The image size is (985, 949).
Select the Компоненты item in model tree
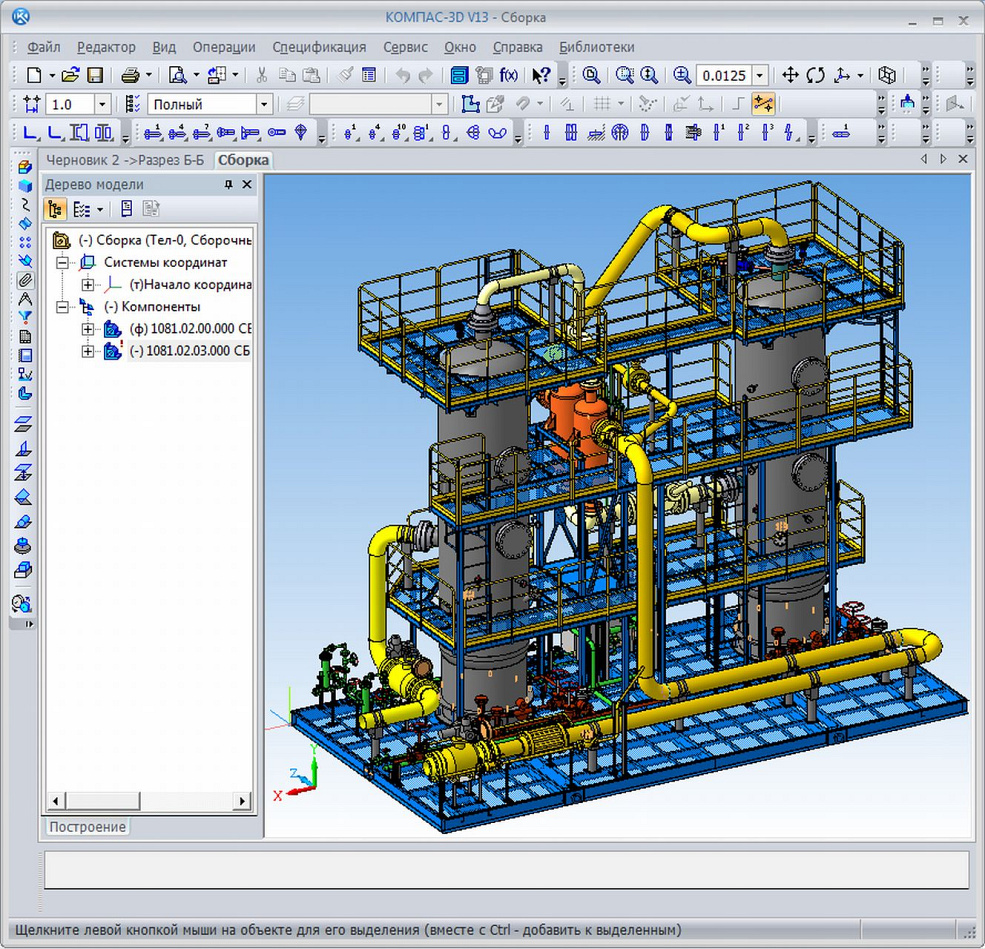pos(151,307)
